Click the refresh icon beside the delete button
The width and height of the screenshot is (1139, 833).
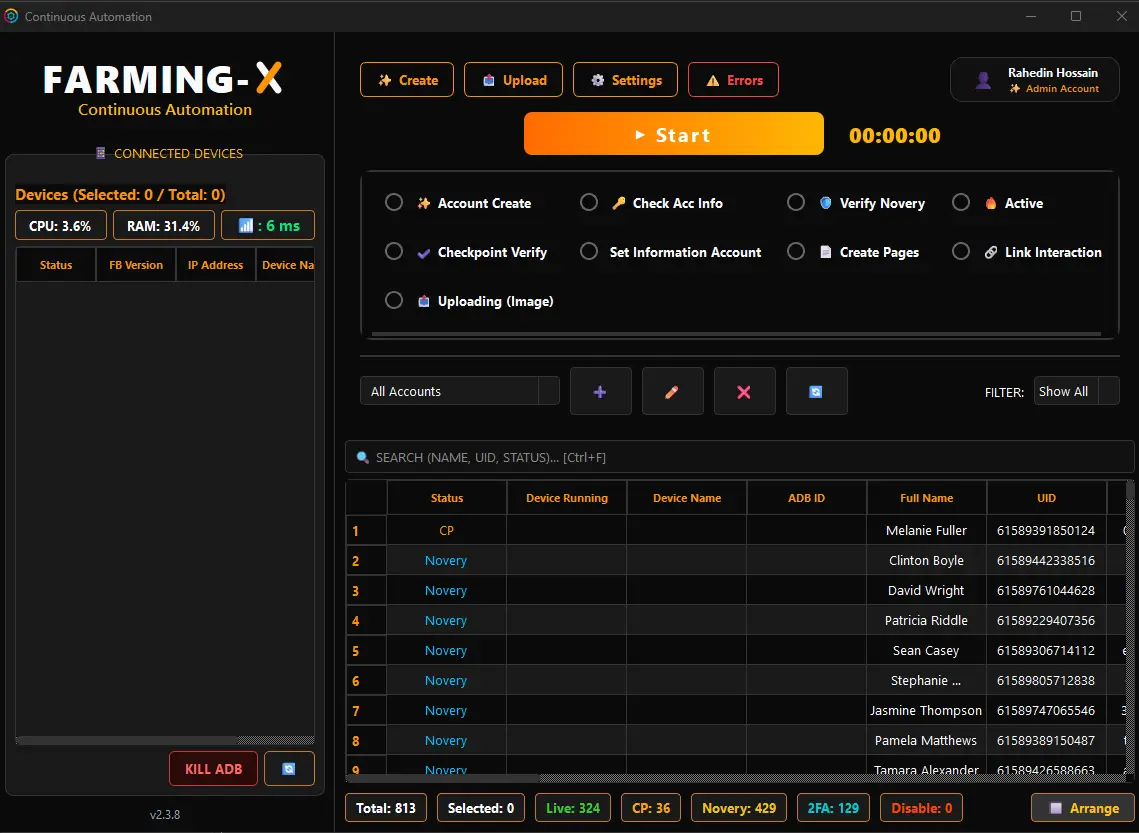tap(816, 391)
